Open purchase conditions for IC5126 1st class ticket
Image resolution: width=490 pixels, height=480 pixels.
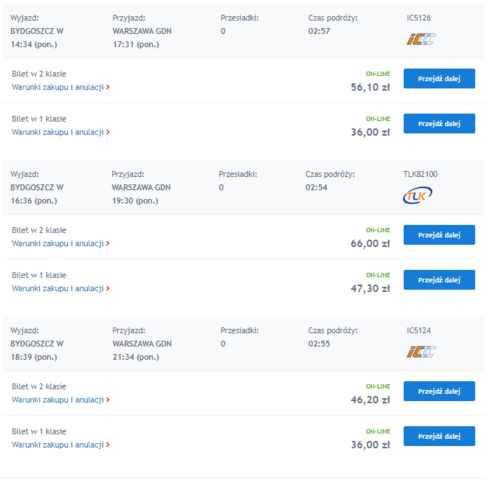tap(58, 132)
